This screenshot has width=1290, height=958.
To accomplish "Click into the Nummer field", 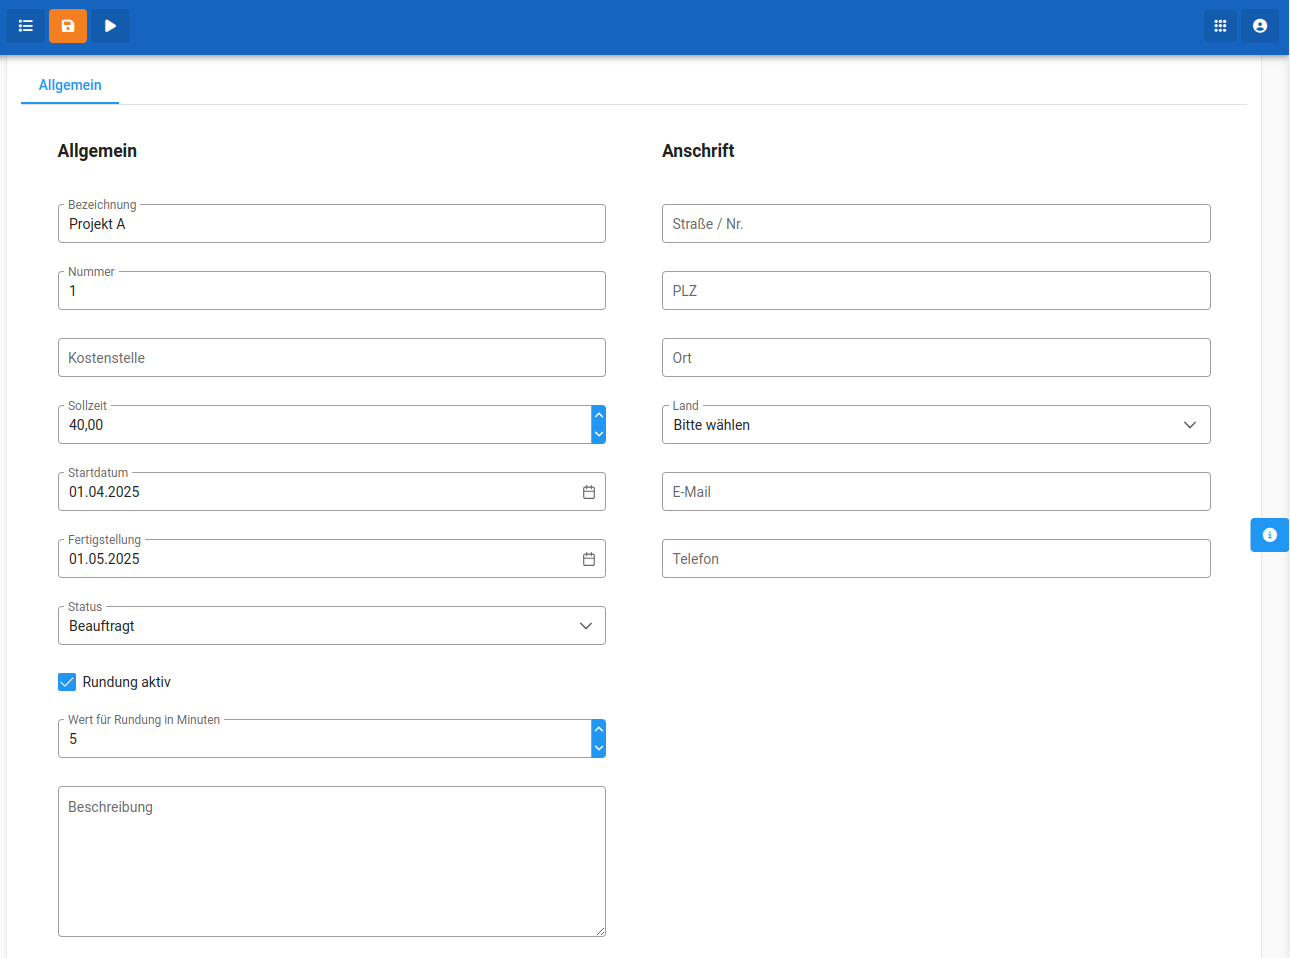I will (x=332, y=291).
